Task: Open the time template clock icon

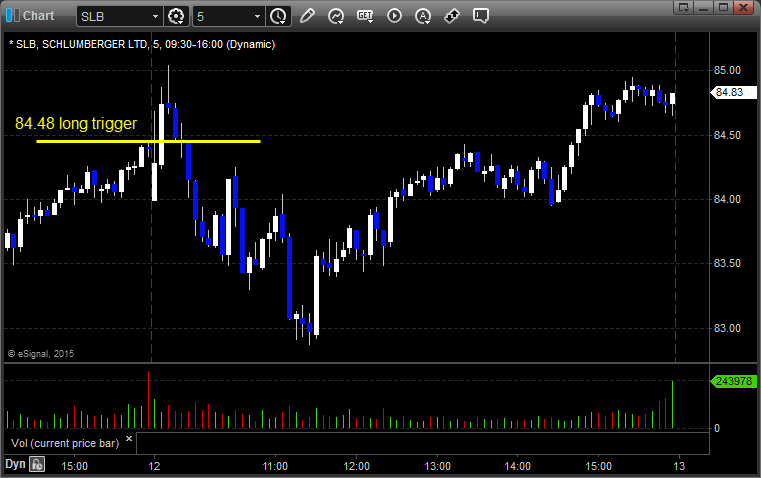Action: pos(279,16)
